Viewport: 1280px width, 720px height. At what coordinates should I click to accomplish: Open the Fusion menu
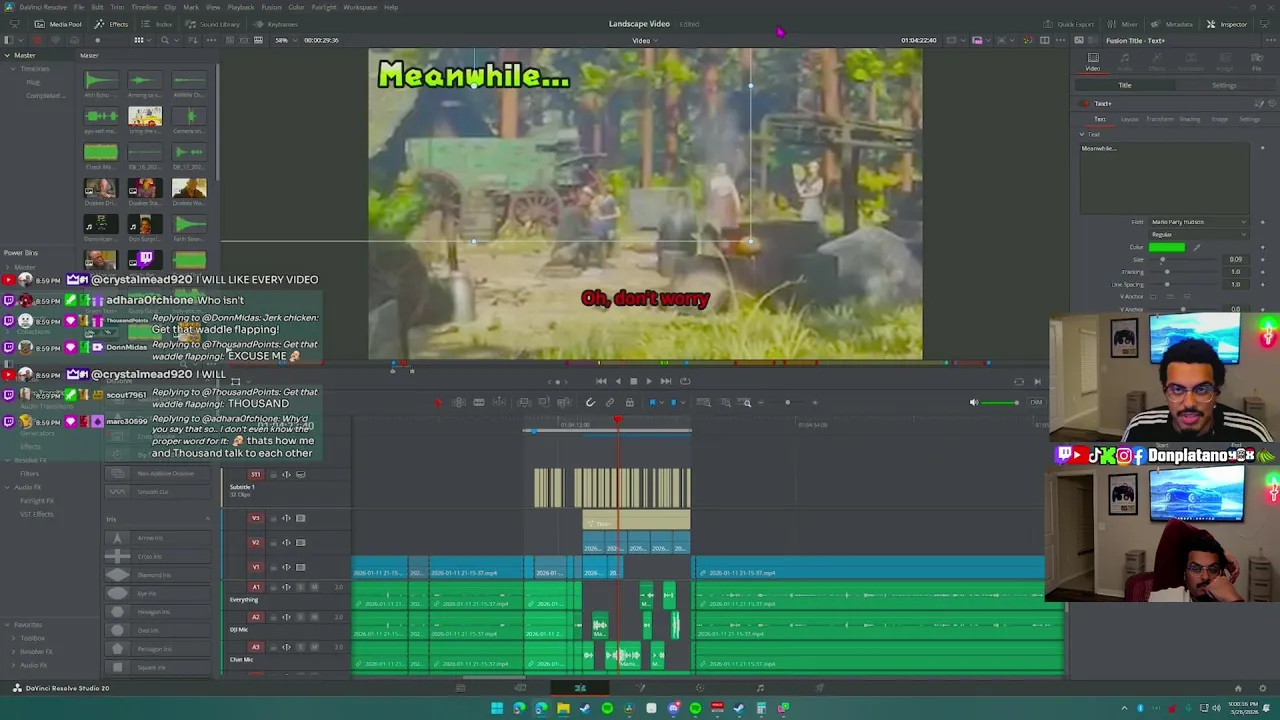pos(271,7)
